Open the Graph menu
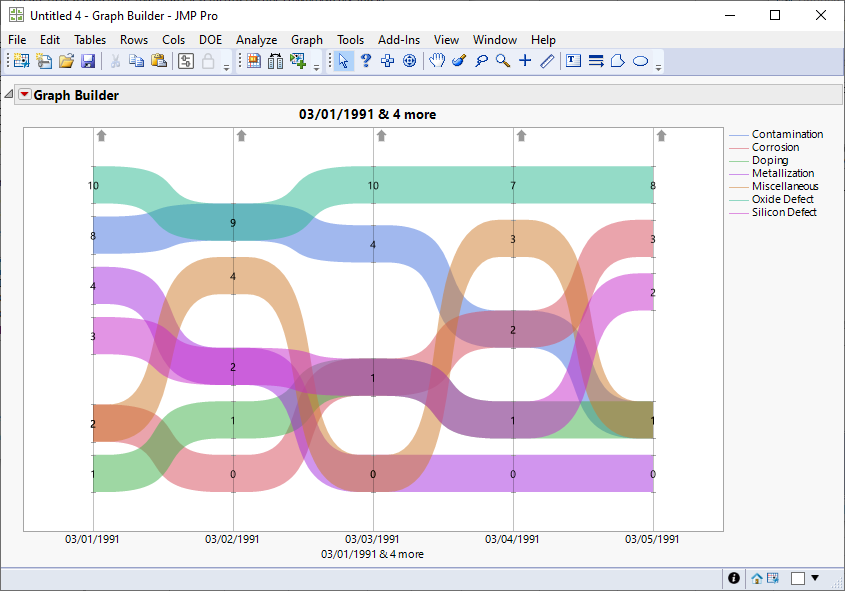Screen dimensions: 845x591 [x=307, y=40]
